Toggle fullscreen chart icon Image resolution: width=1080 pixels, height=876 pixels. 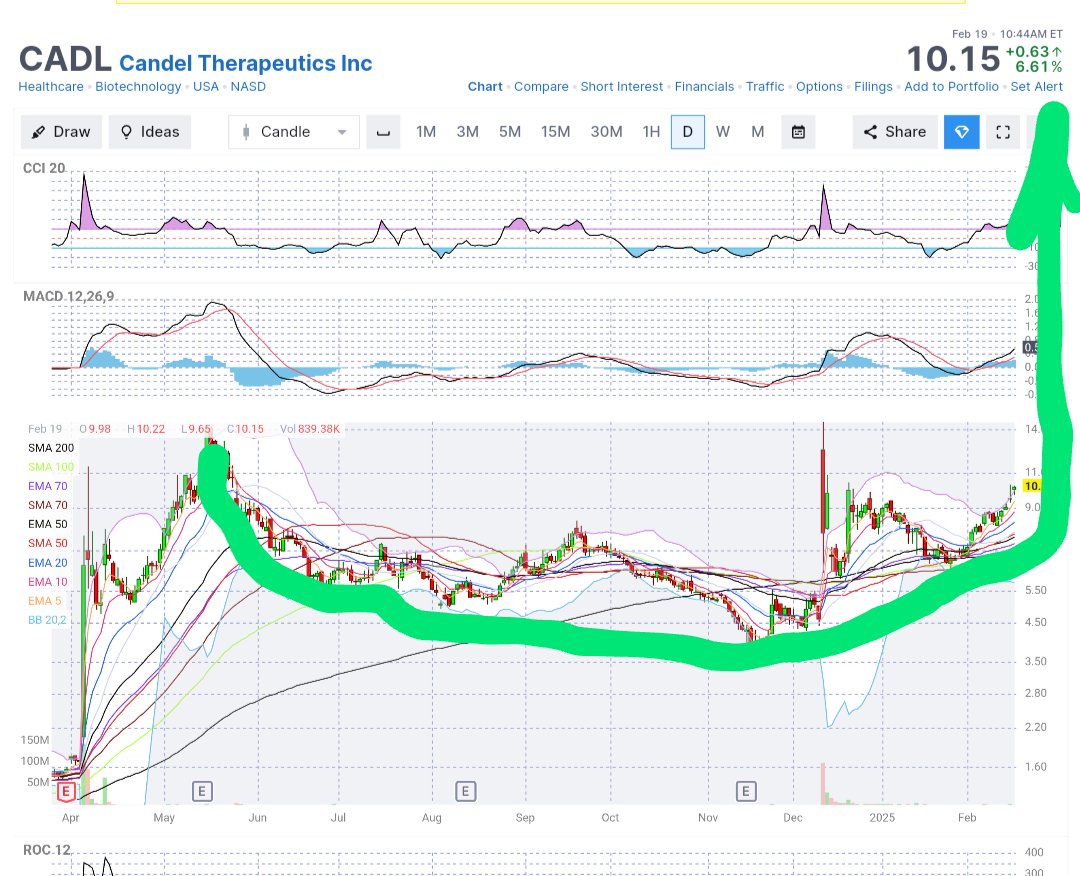(x=1003, y=132)
